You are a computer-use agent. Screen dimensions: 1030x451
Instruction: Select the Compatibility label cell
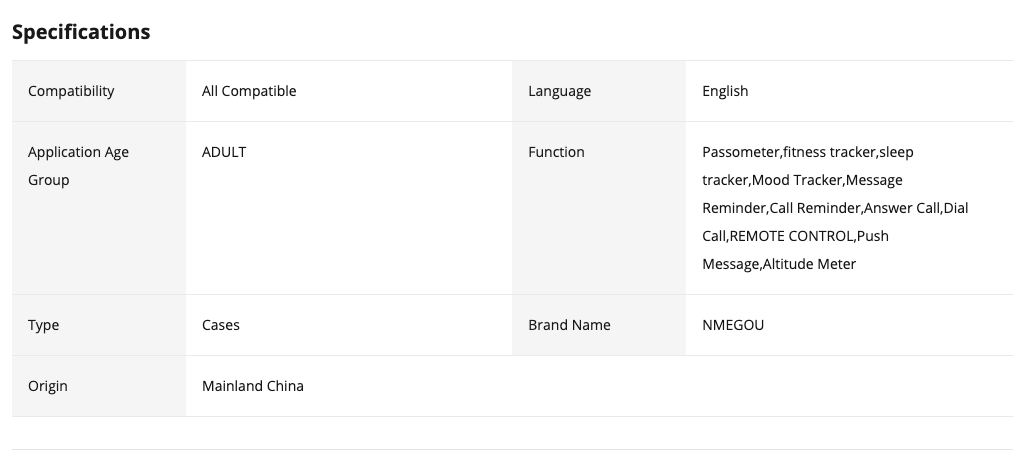click(x=71, y=91)
